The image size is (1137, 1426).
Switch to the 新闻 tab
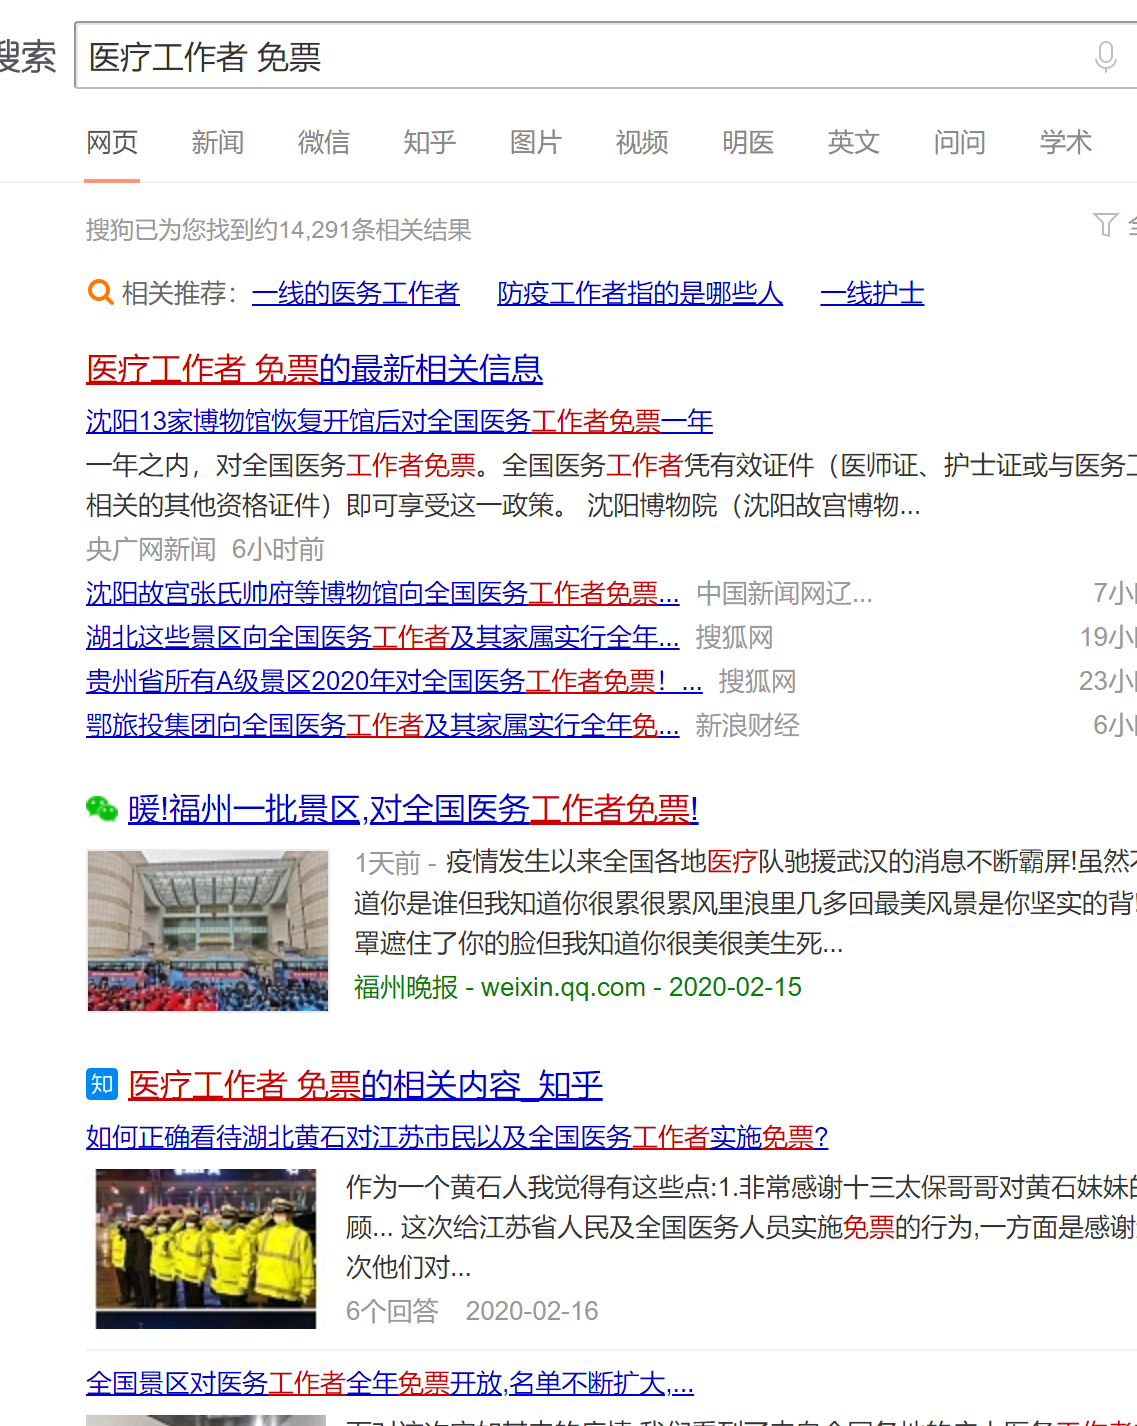coord(217,142)
